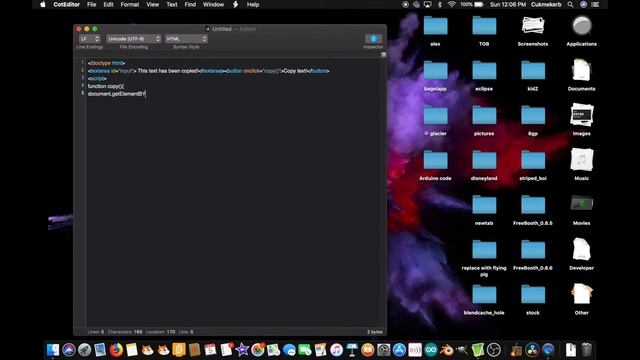This screenshot has width=640, height=360.
Task: Open the Text menu
Action: coord(172,4)
